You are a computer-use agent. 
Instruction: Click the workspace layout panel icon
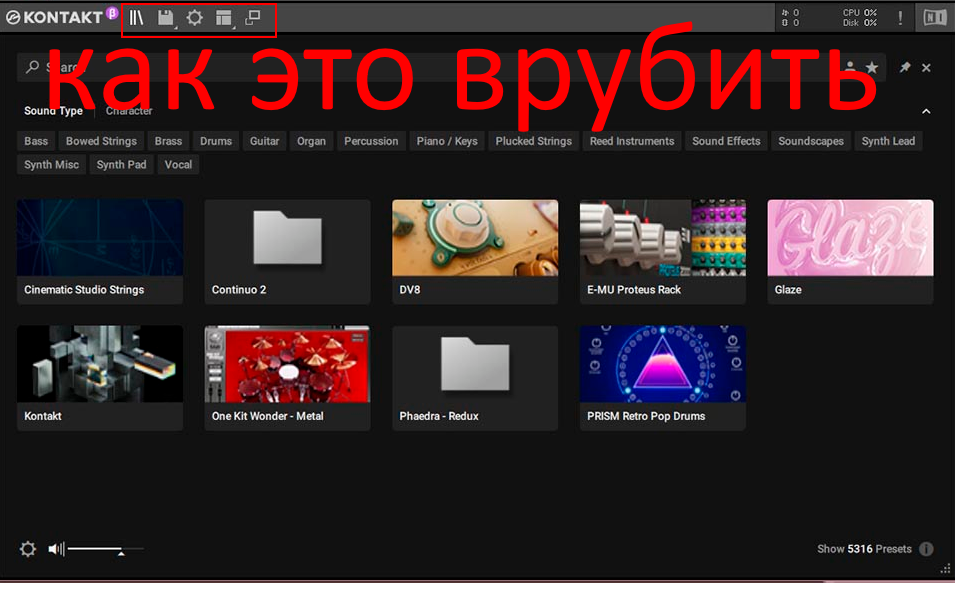(x=224, y=17)
